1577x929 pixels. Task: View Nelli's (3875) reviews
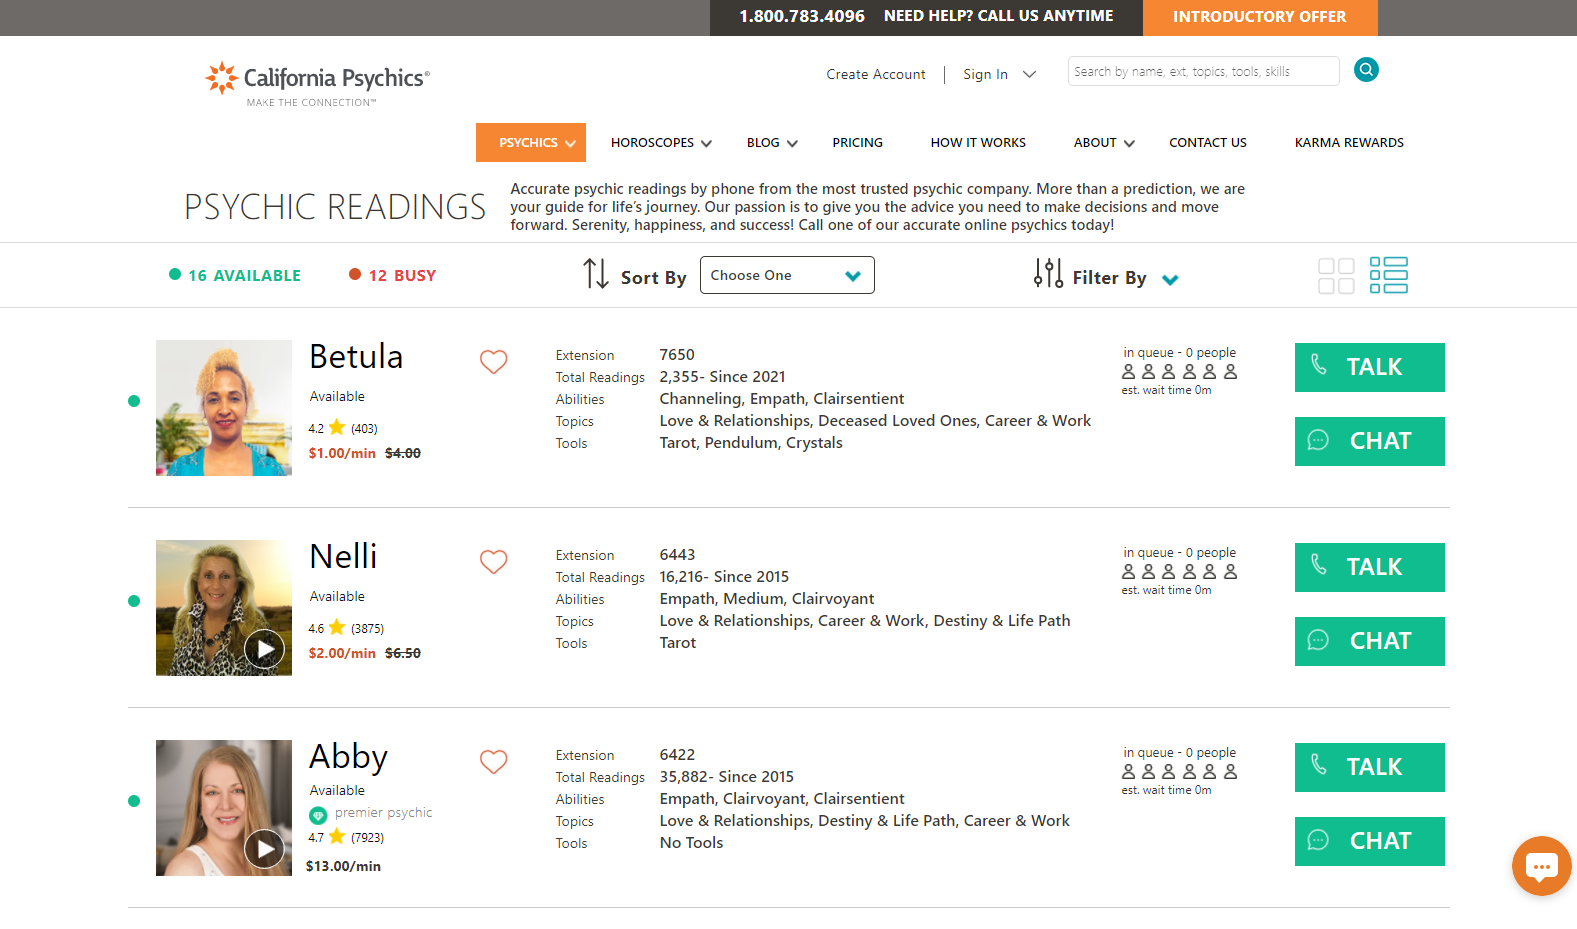tap(367, 629)
